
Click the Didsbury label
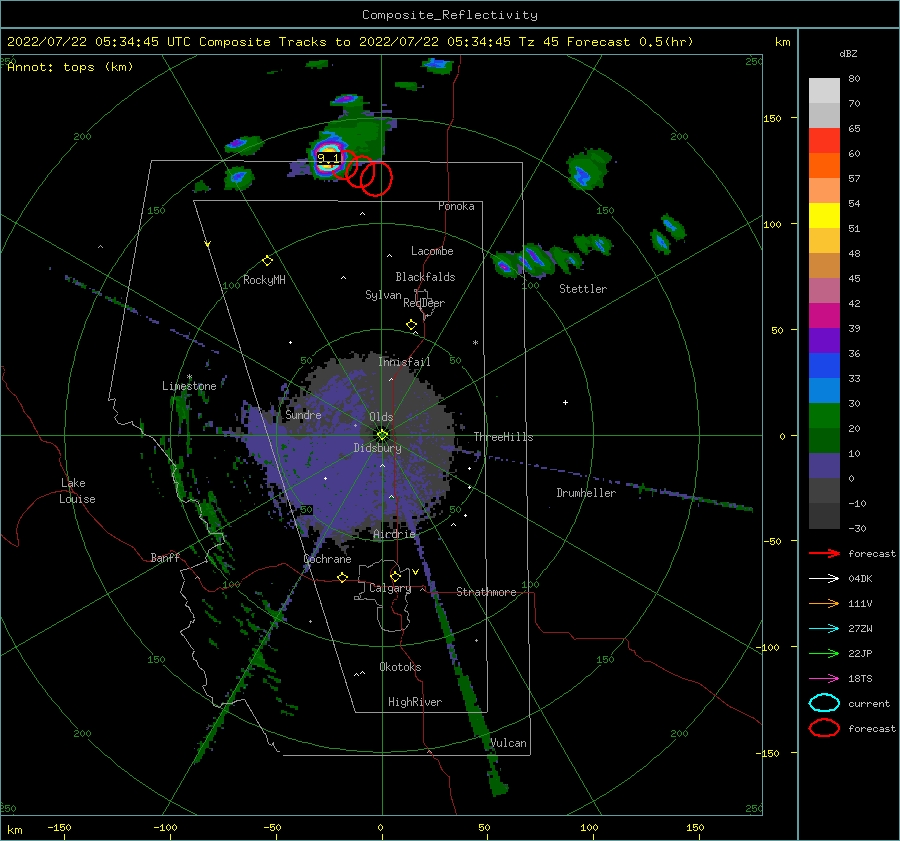coord(378,448)
